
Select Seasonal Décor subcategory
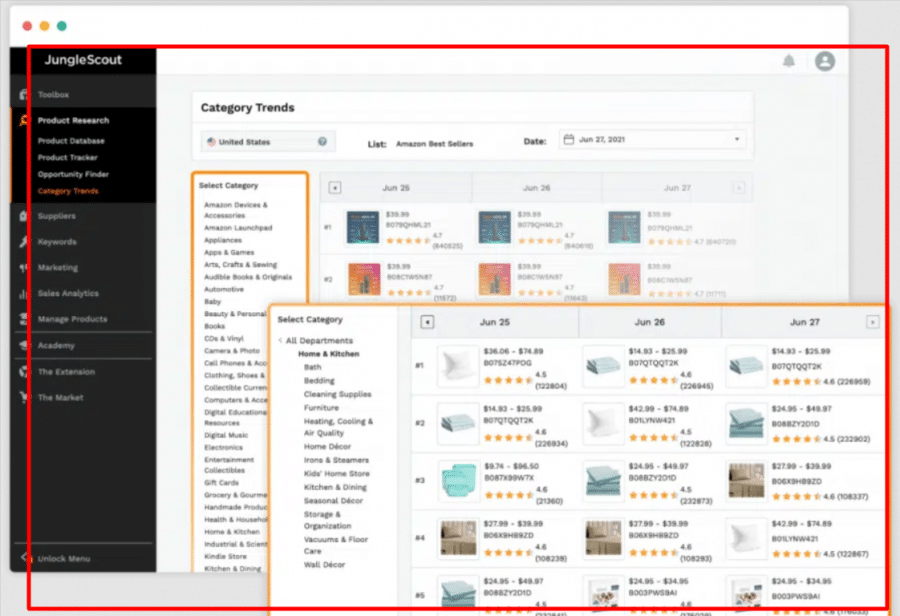pos(333,501)
